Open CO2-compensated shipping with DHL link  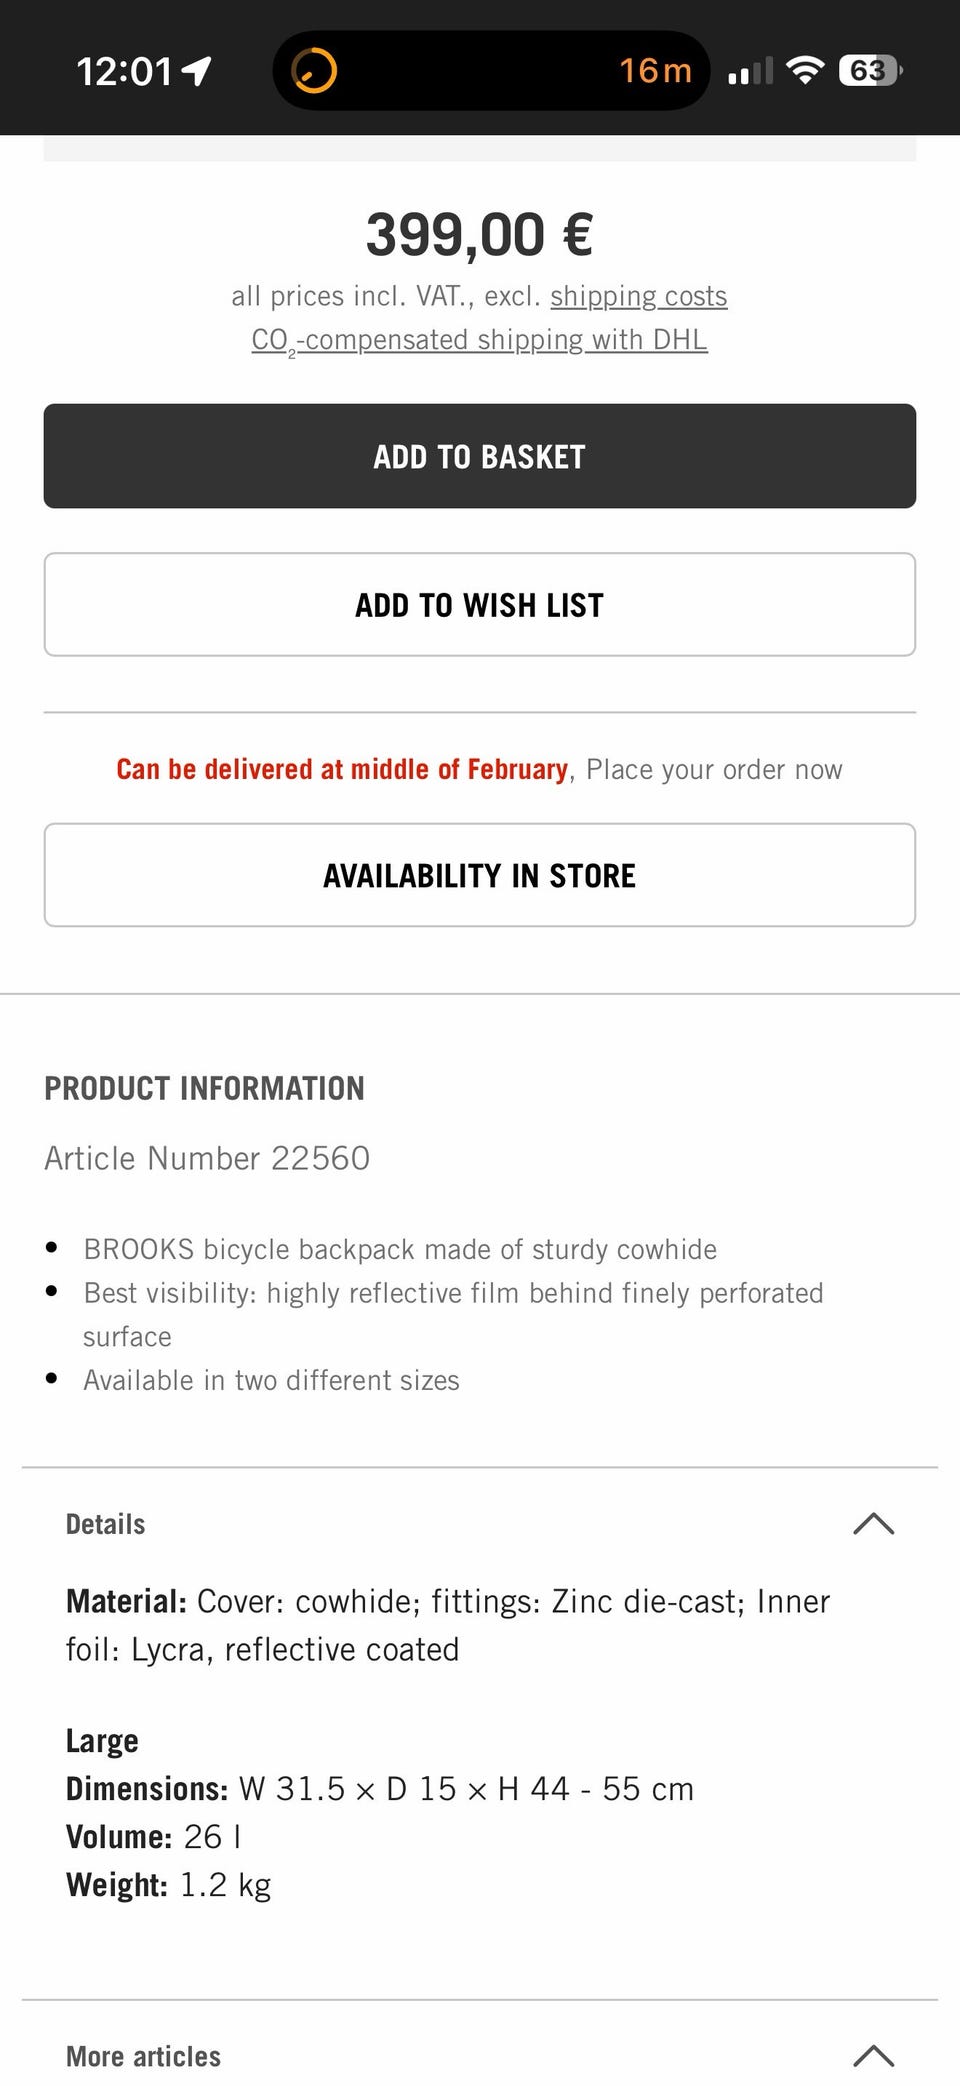tap(480, 340)
